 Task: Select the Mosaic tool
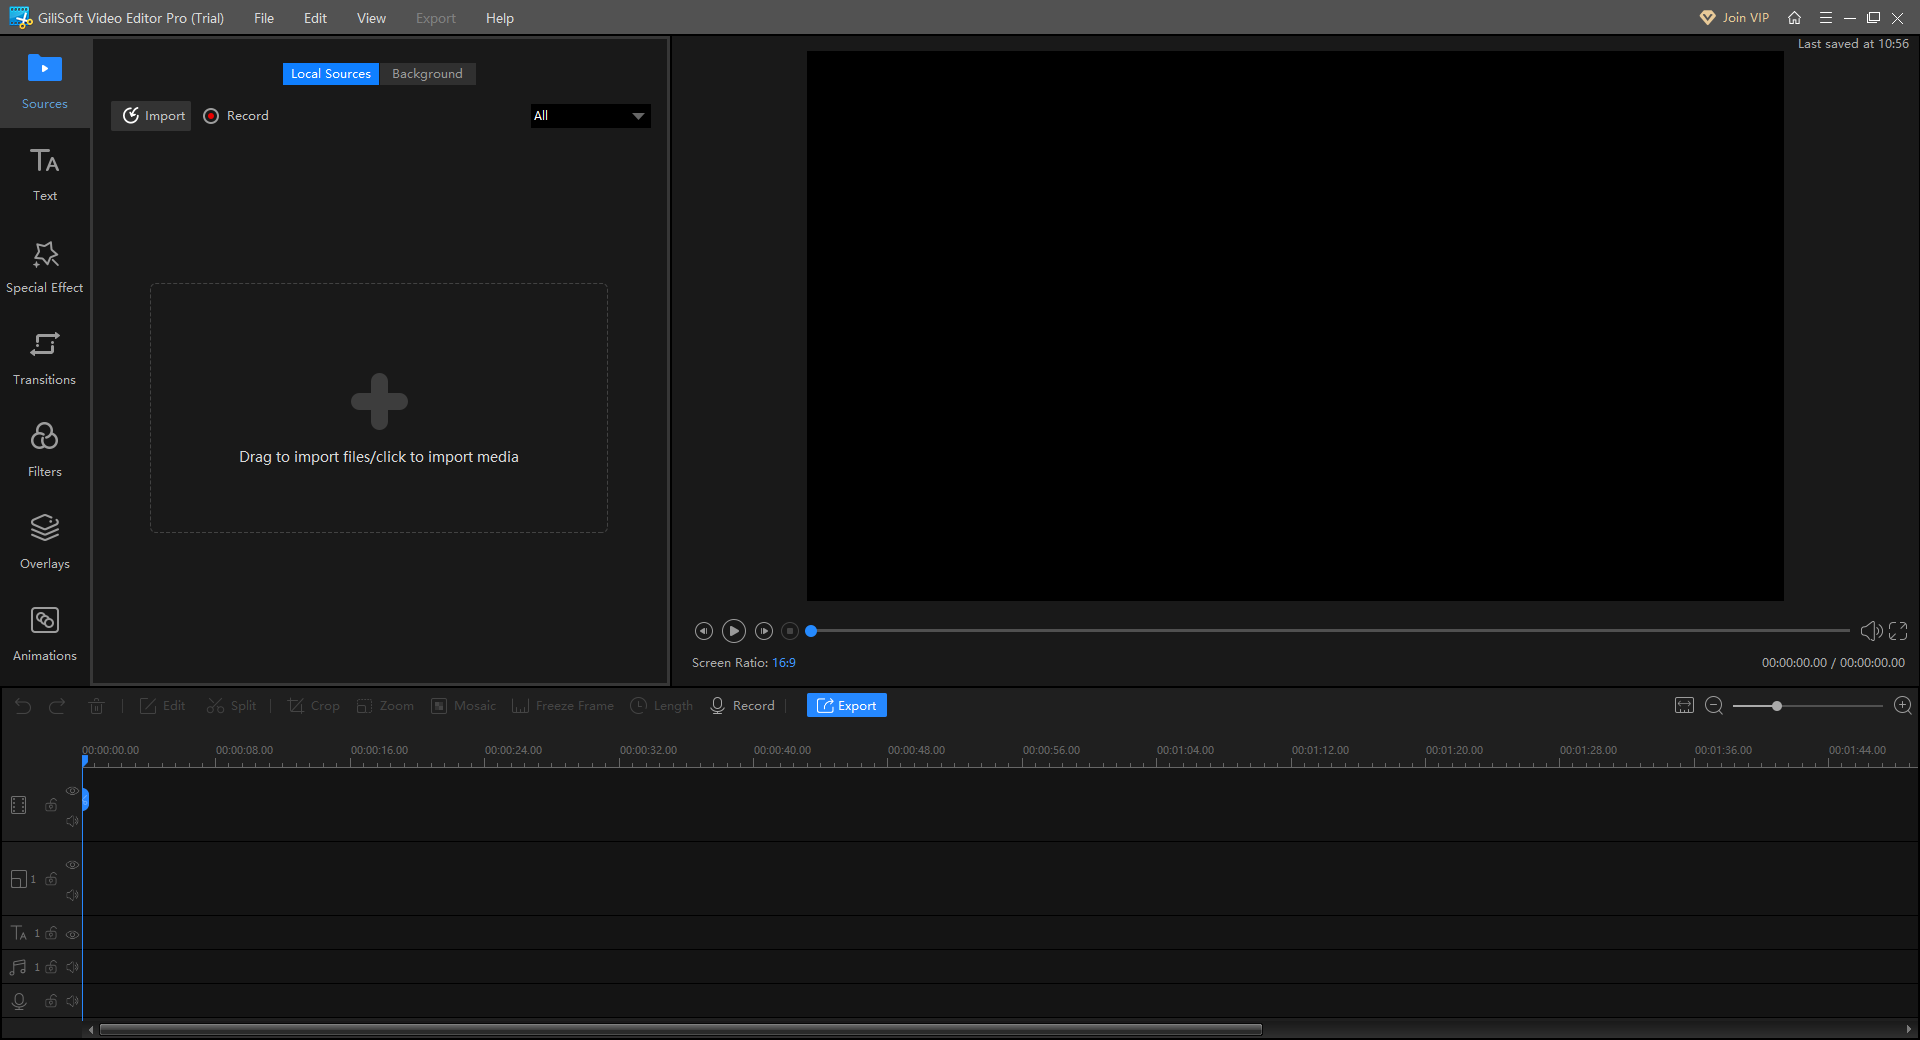tap(463, 706)
